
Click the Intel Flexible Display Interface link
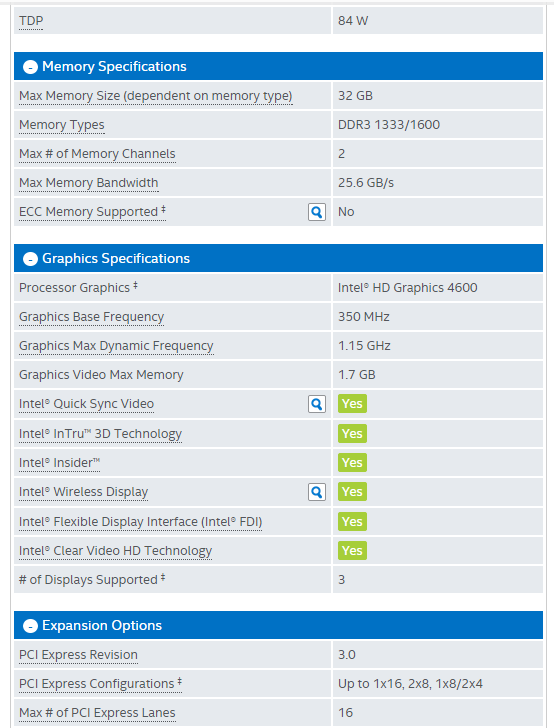pyautogui.click(x=141, y=522)
